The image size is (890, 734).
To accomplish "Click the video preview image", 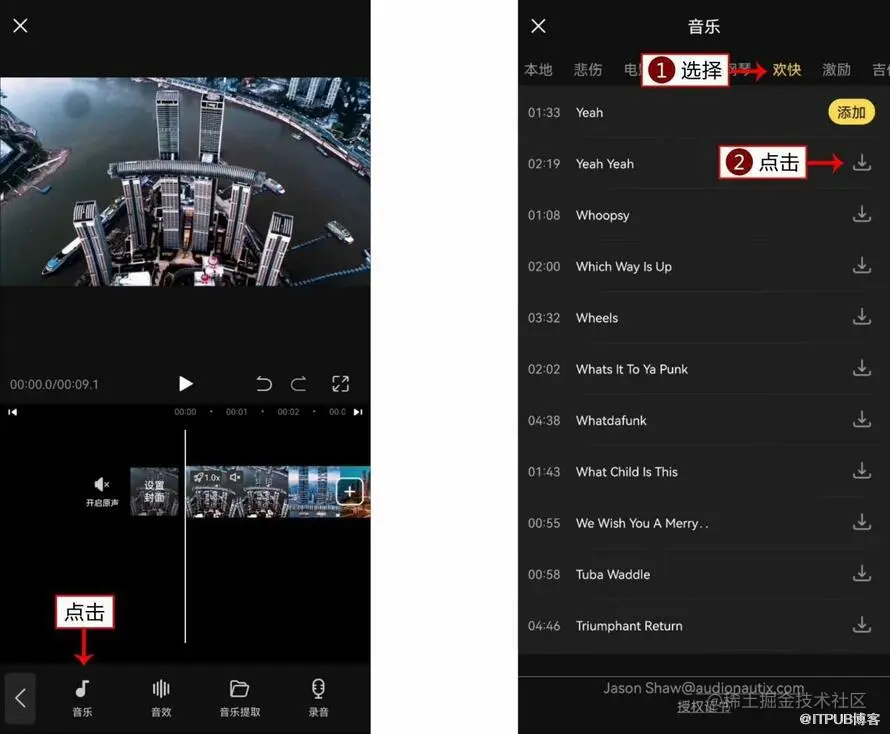I will click(x=185, y=182).
